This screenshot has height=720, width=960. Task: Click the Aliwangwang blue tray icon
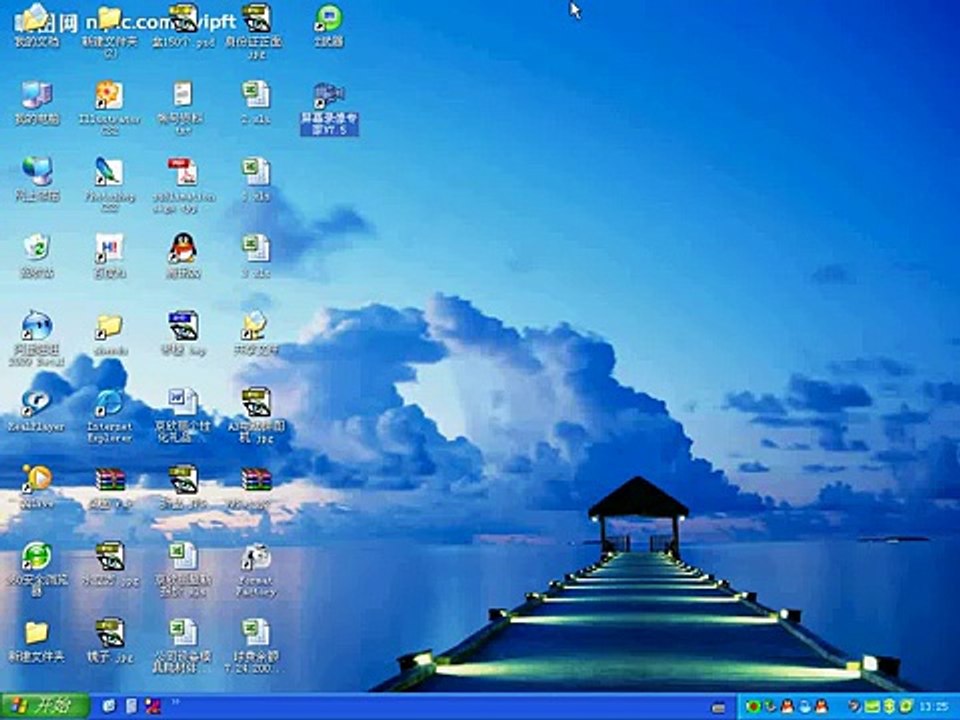804,707
